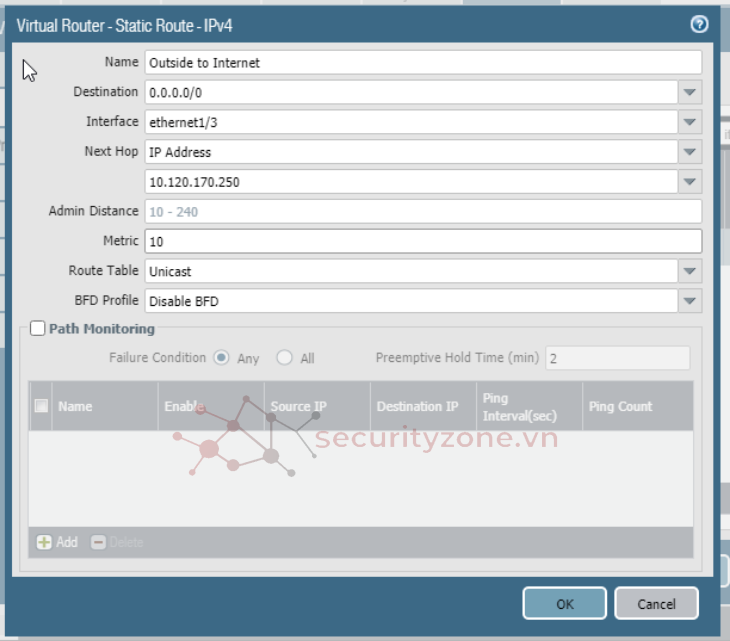Expand the Destination dropdown arrow
730x641 pixels.
pyautogui.click(x=690, y=92)
